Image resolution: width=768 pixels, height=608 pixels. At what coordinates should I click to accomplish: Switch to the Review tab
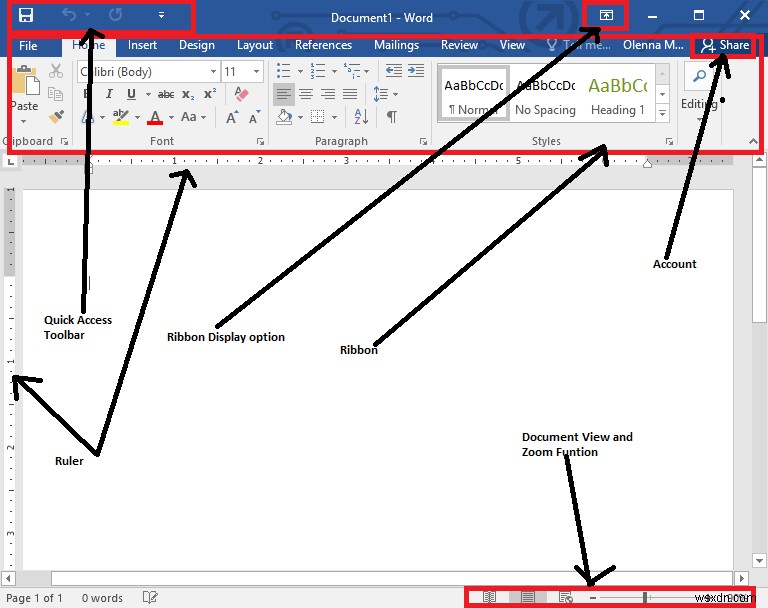tap(459, 45)
